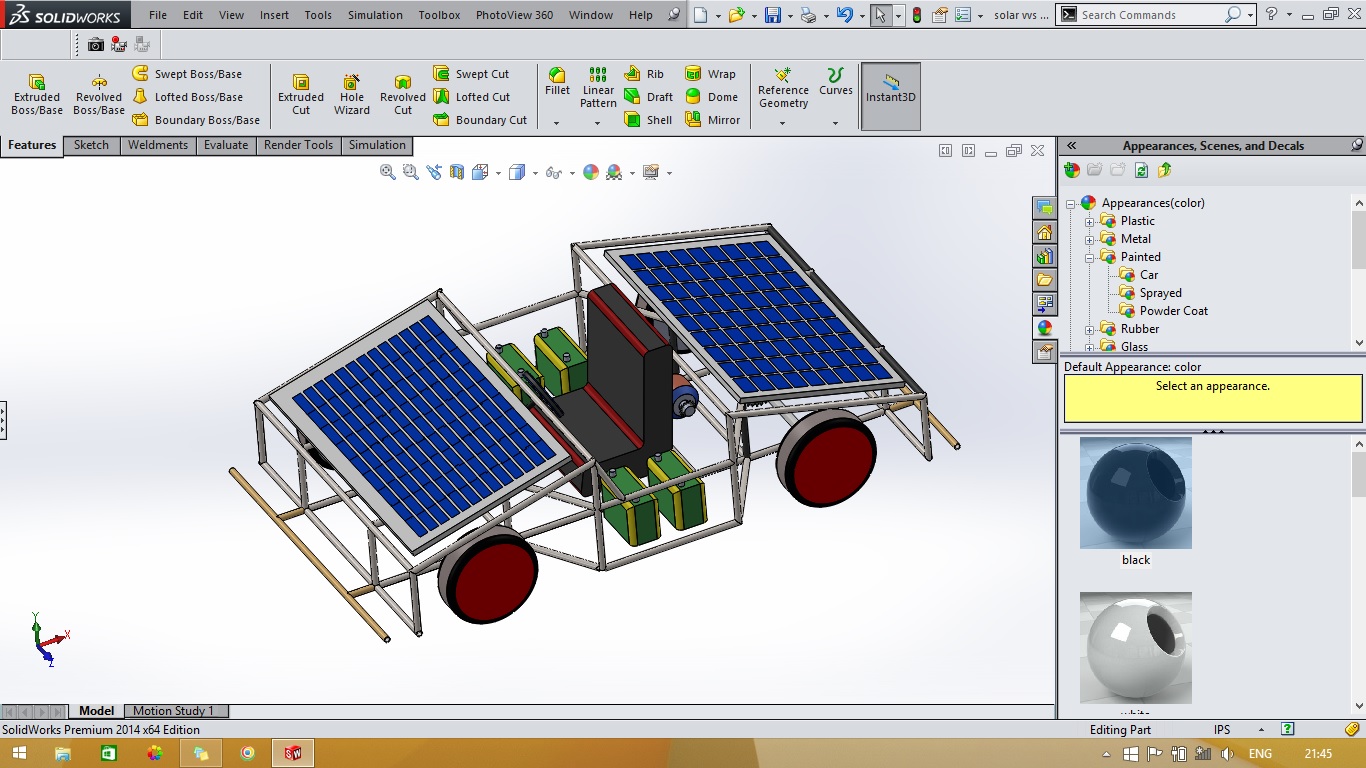Screen dimensions: 1366x768
Task: Select the Sprayed tree item
Action: pyautogui.click(x=1160, y=293)
